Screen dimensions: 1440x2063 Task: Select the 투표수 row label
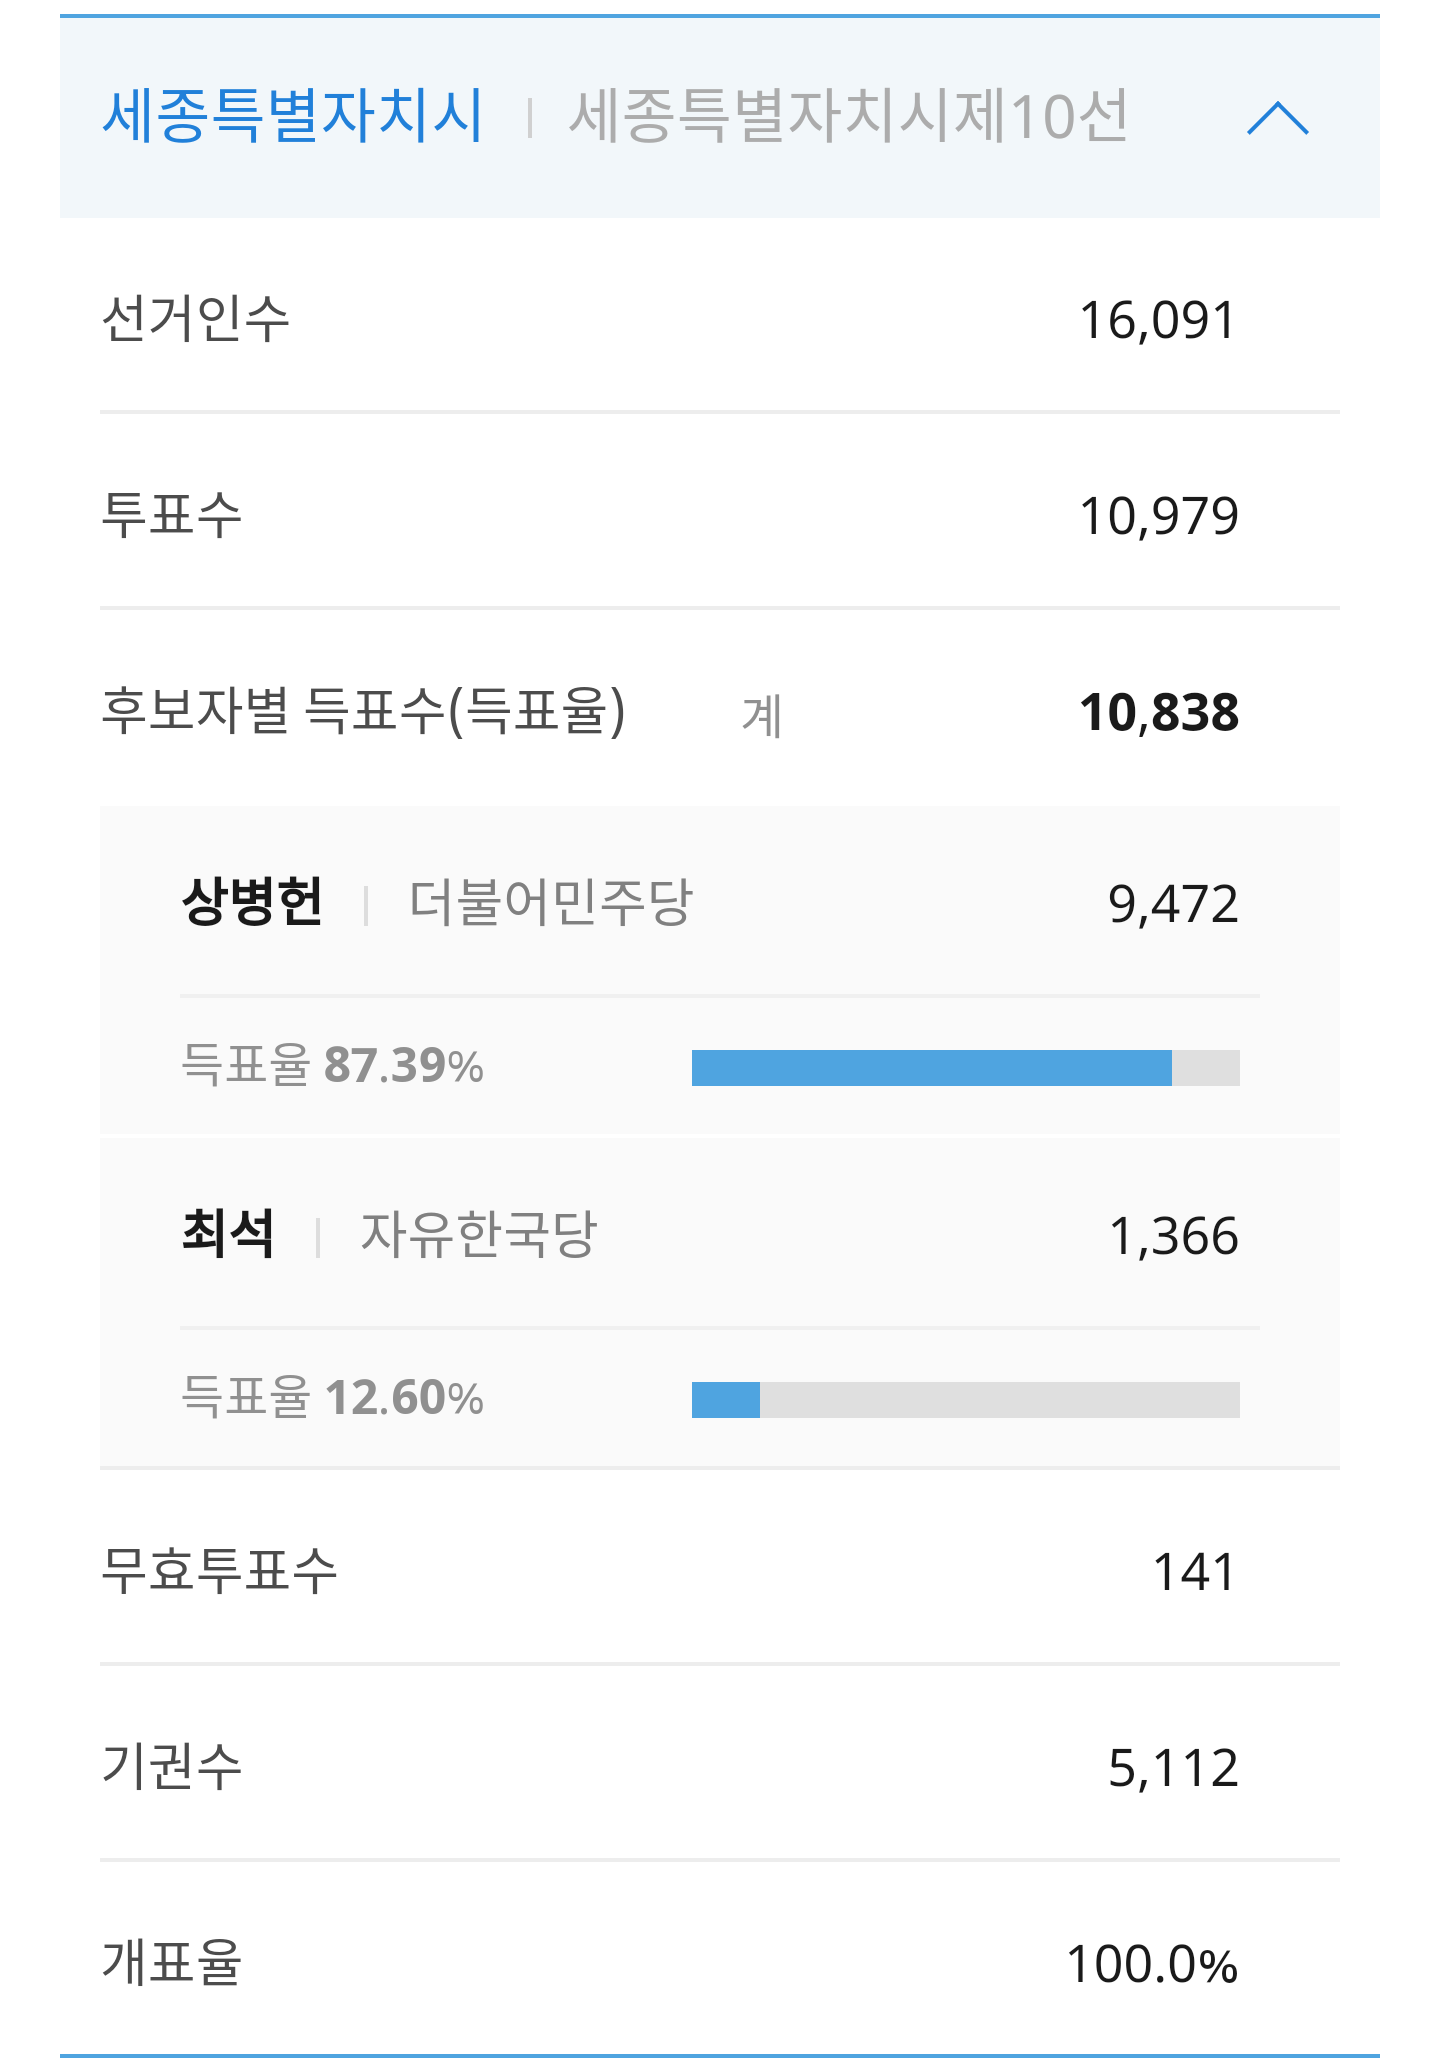[172, 516]
